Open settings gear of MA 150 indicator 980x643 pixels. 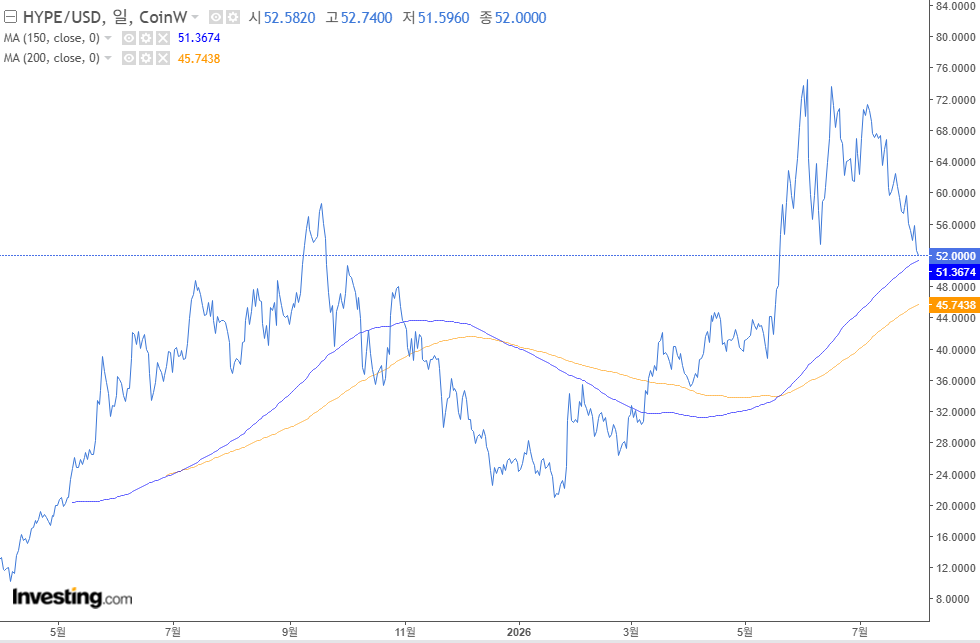(x=146, y=38)
